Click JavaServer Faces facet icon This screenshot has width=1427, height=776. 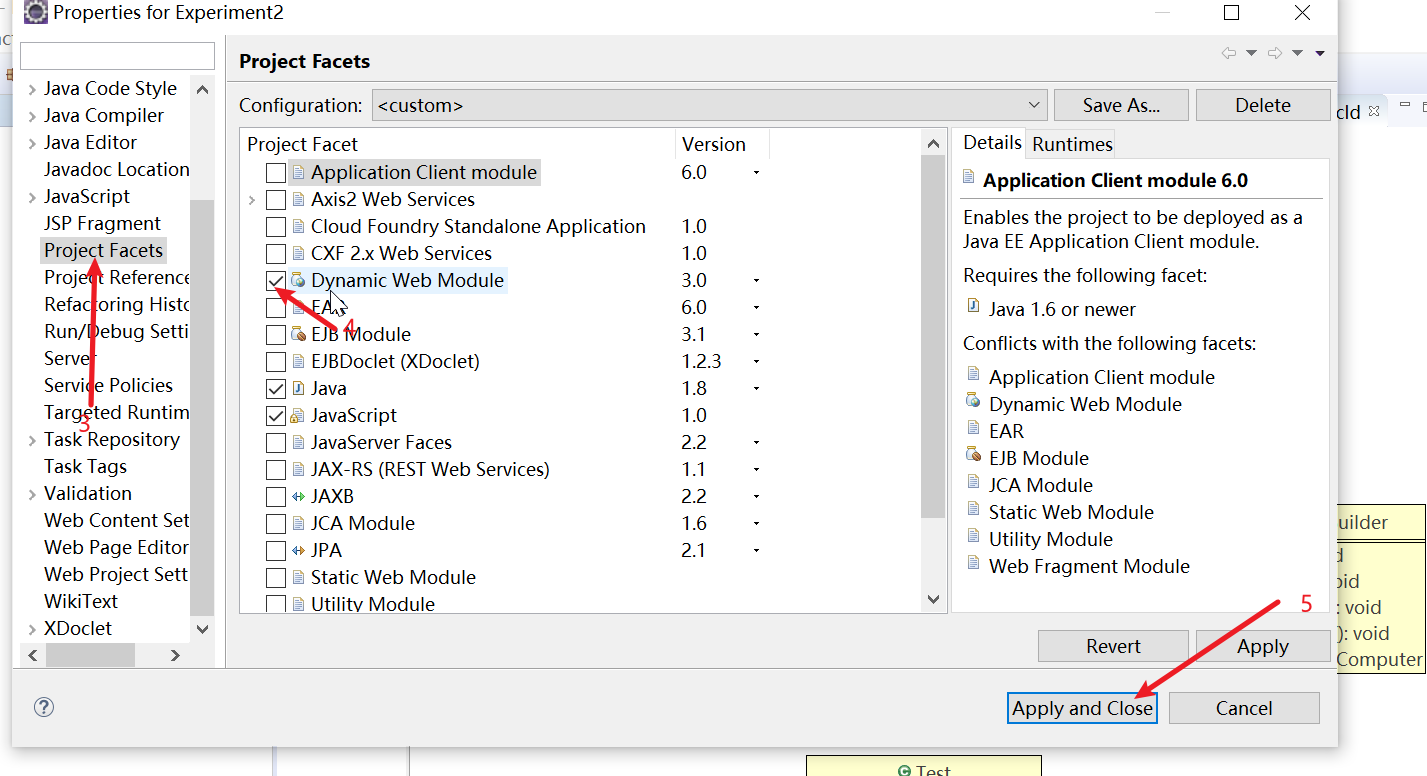(298, 442)
